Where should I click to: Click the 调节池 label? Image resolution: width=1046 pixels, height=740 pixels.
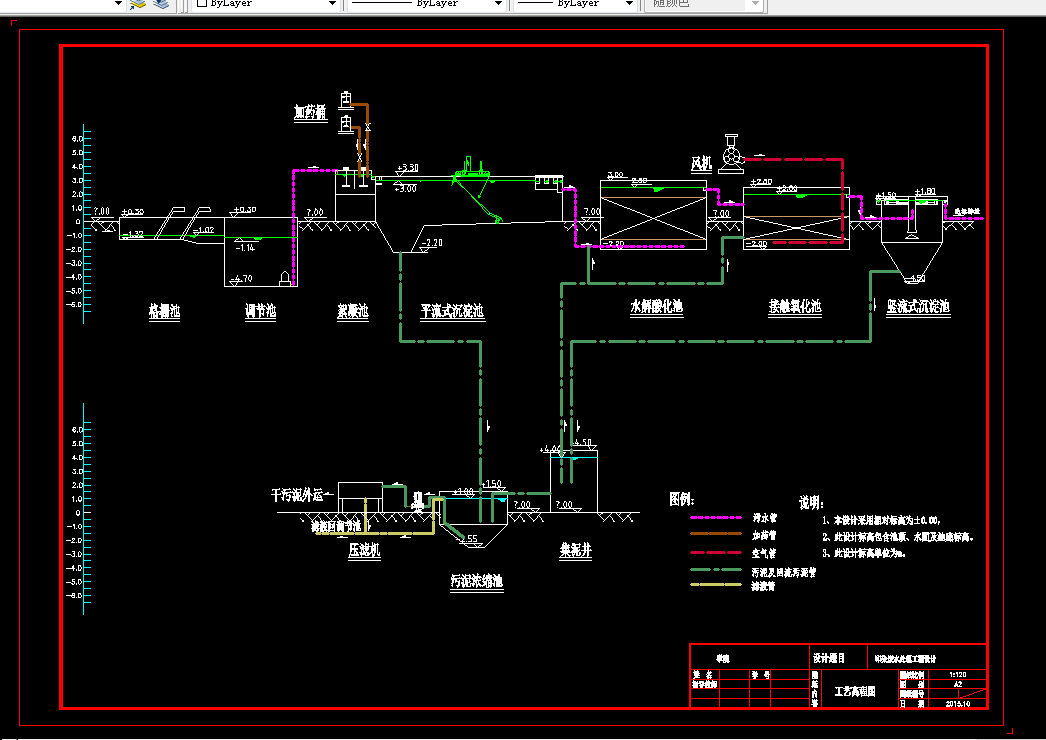260,311
